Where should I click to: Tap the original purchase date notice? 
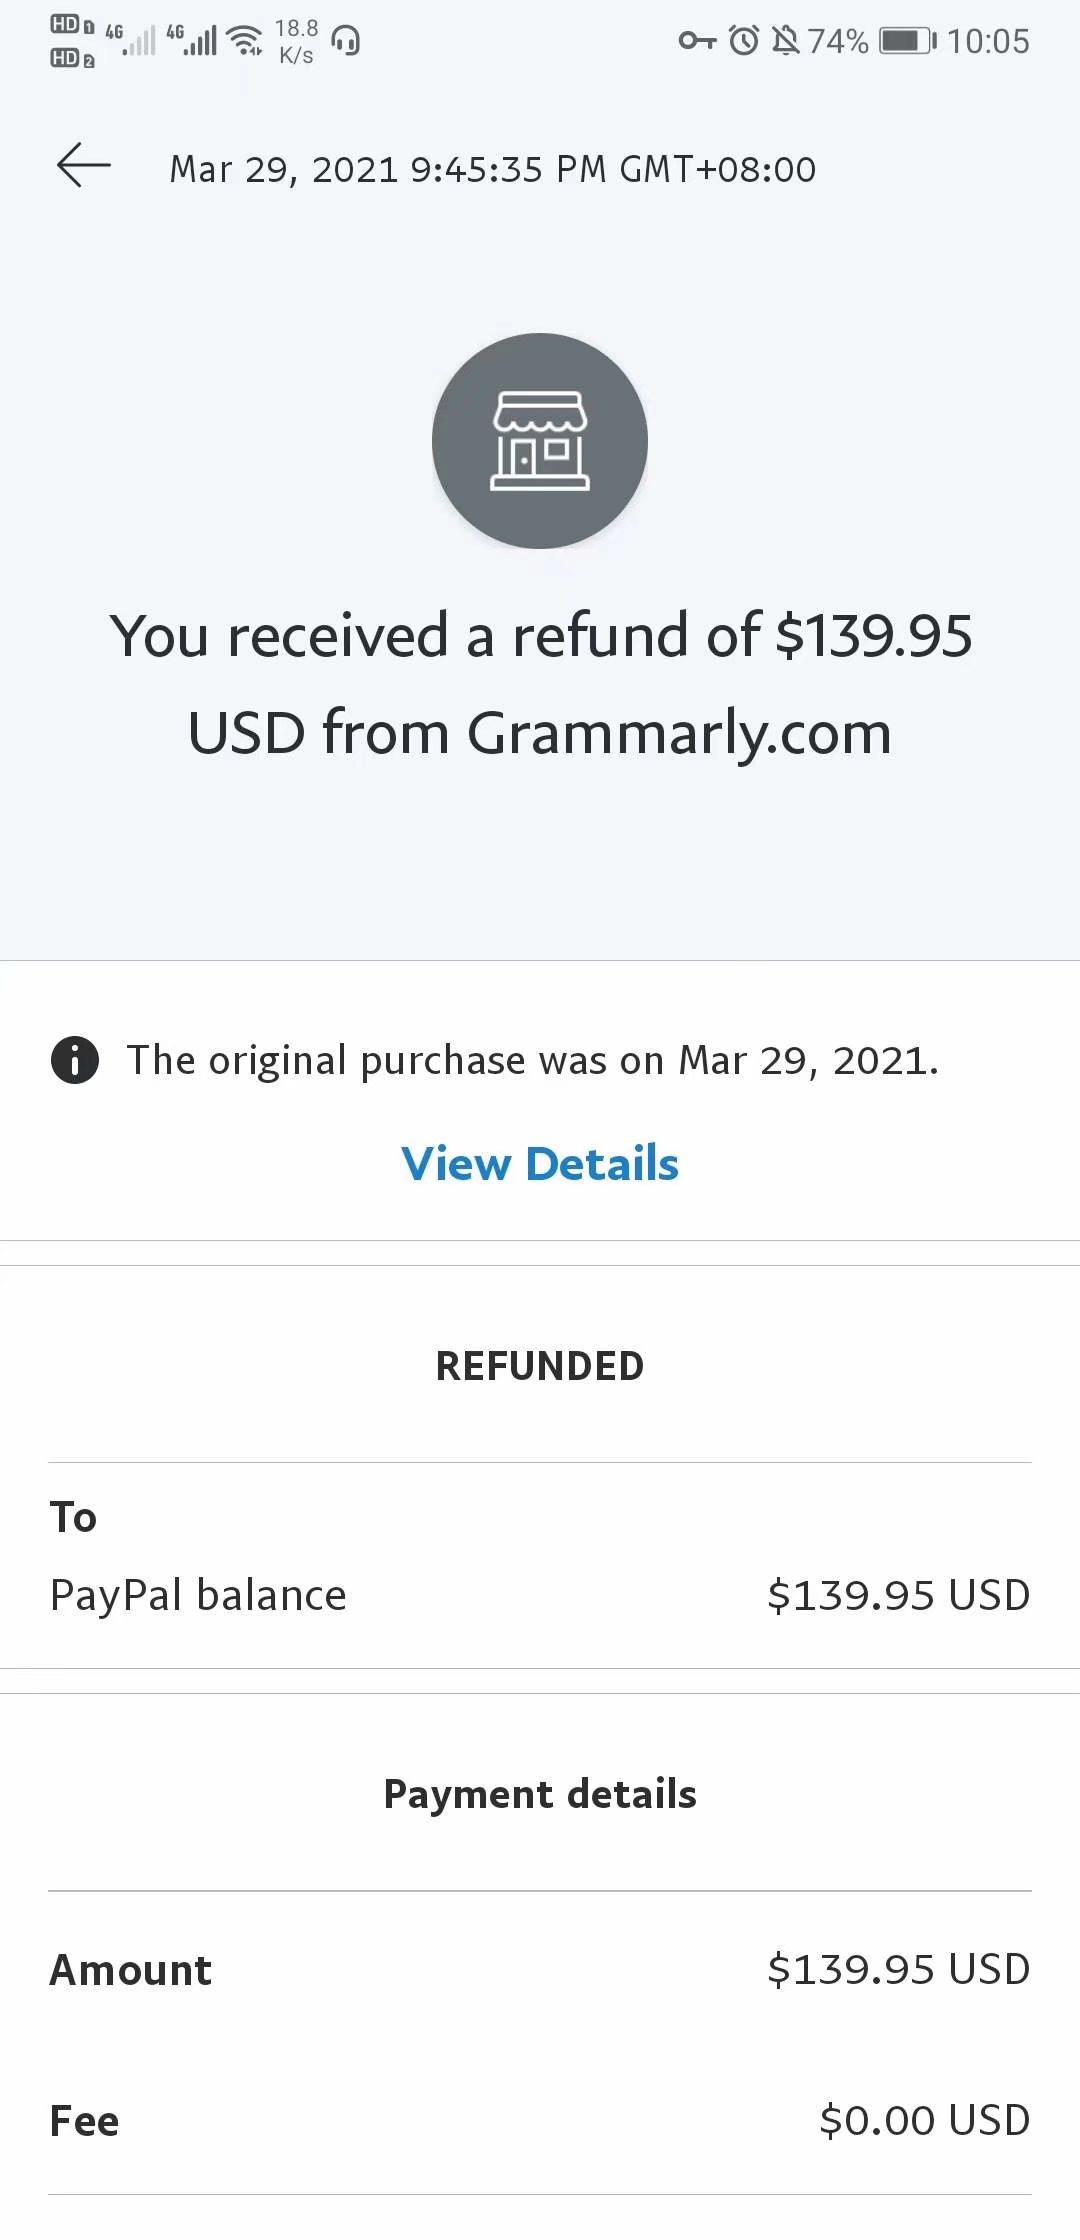pyautogui.click(x=533, y=1061)
